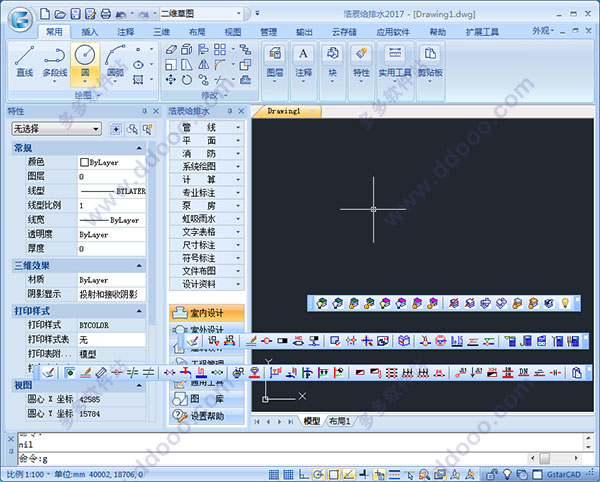Select the 圆 circle tool
Image resolution: width=600 pixels, height=482 pixels.
click(85, 63)
